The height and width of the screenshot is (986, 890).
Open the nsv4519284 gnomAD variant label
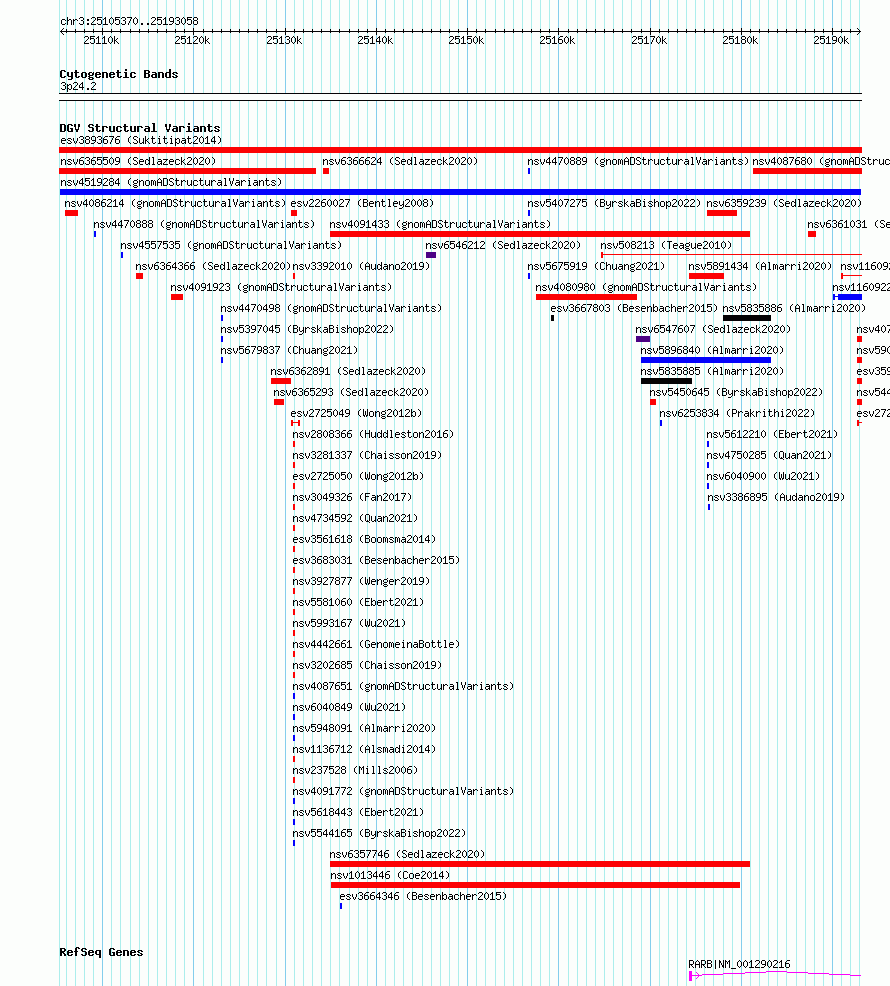pyautogui.click(x=171, y=182)
